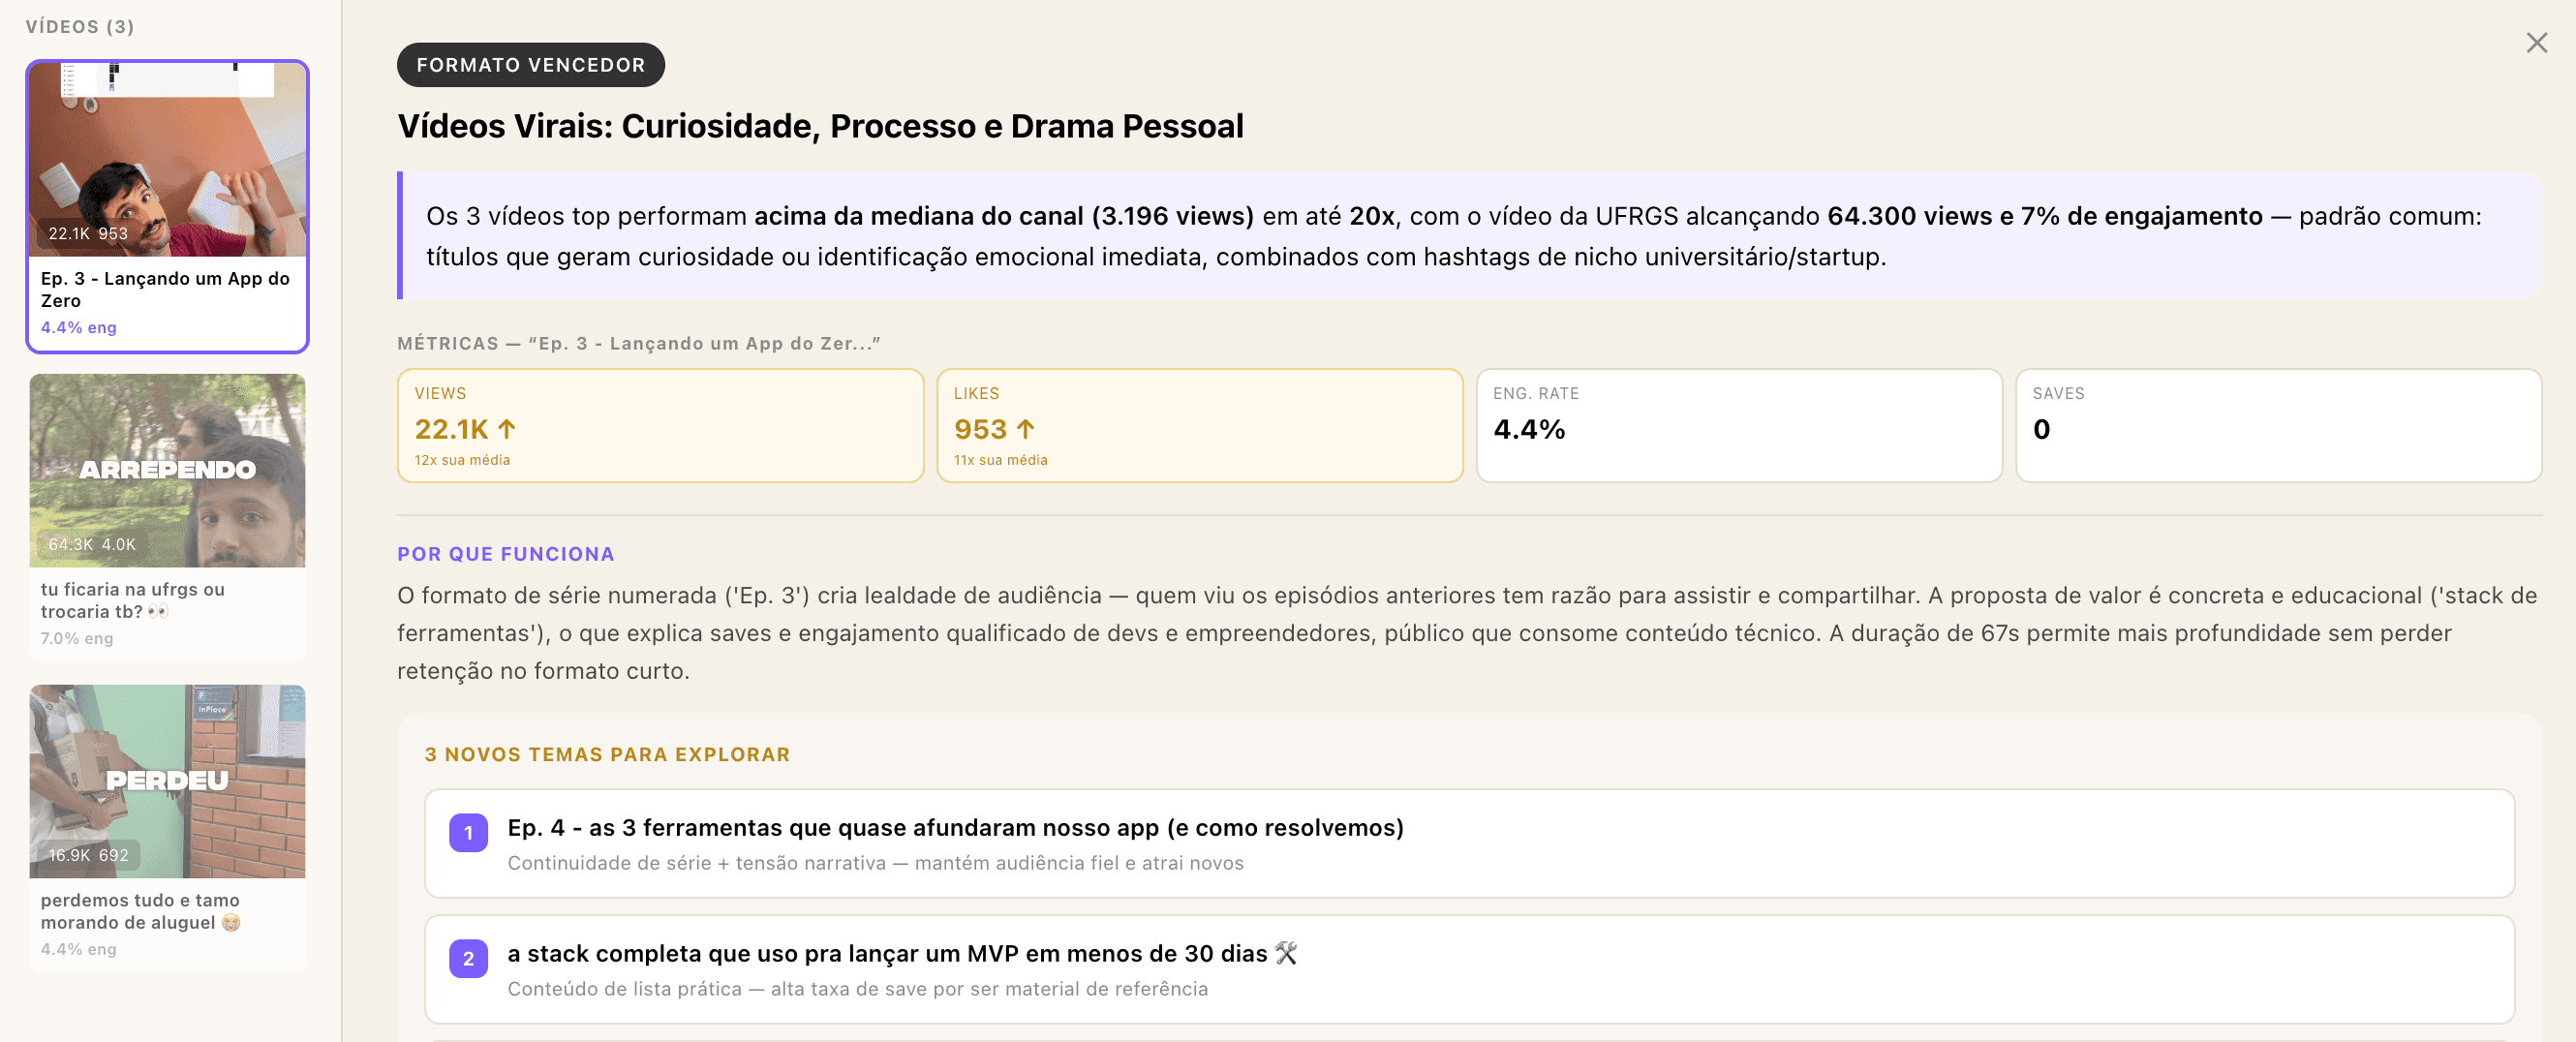Click the Saves metric card
Image resolution: width=2576 pixels, height=1042 pixels.
(x=2278, y=426)
